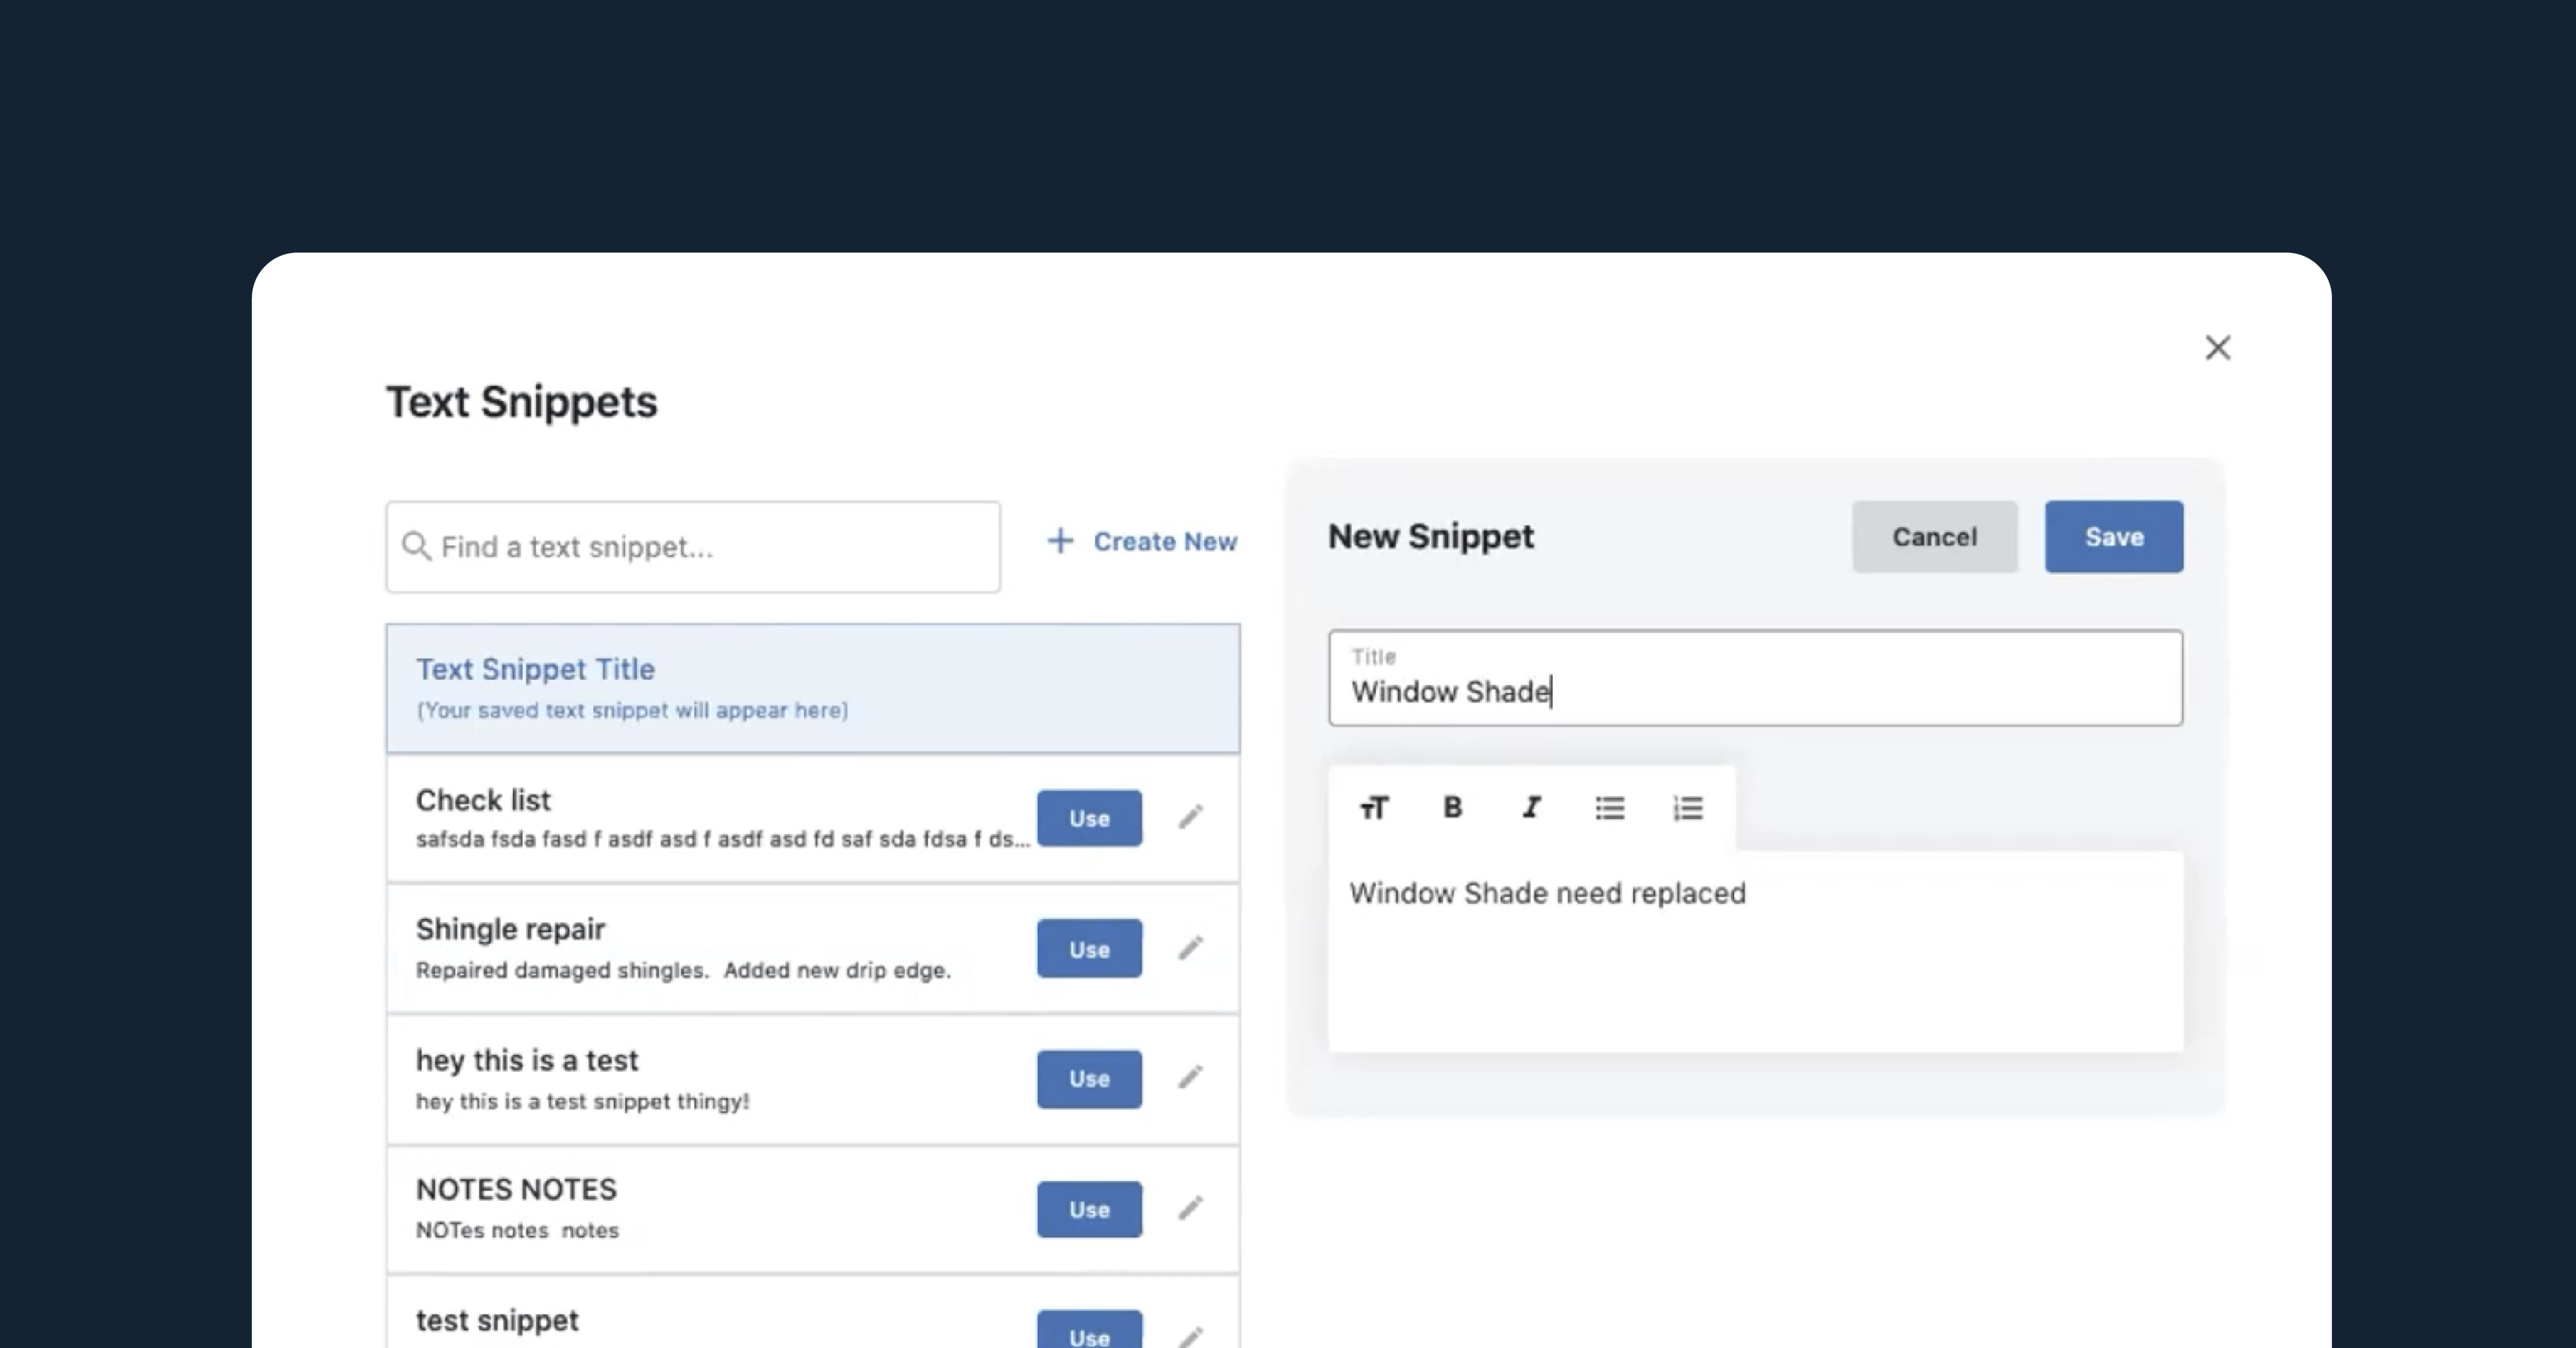Toggle bold formatting in snippet editor
2576x1348 pixels.
coord(1452,807)
